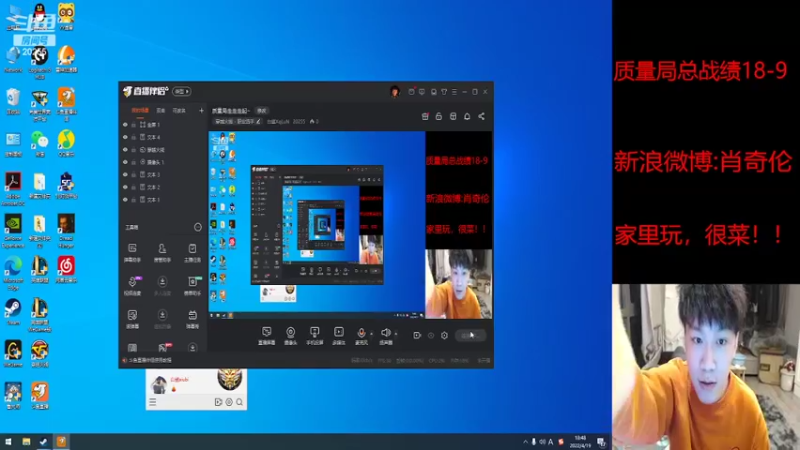Click the announcement text in the status bar
This screenshot has height=450, width=800.
pos(149,360)
